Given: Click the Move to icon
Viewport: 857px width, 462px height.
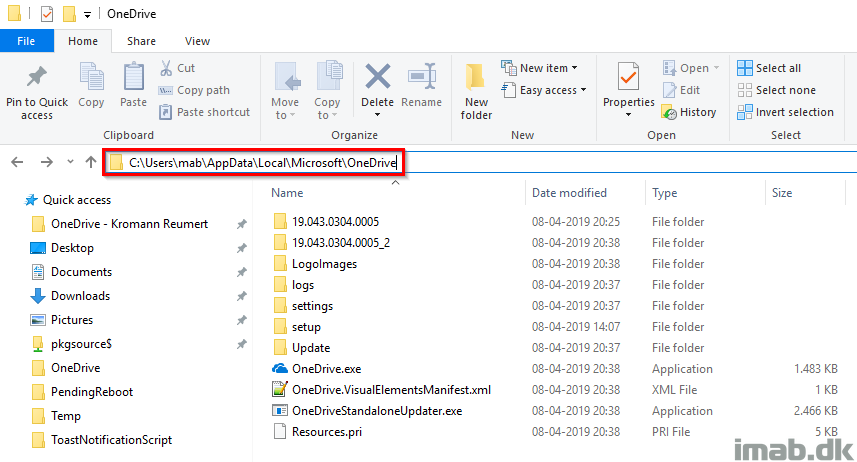Looking at the screenshot, I should [x=285, y=76].
